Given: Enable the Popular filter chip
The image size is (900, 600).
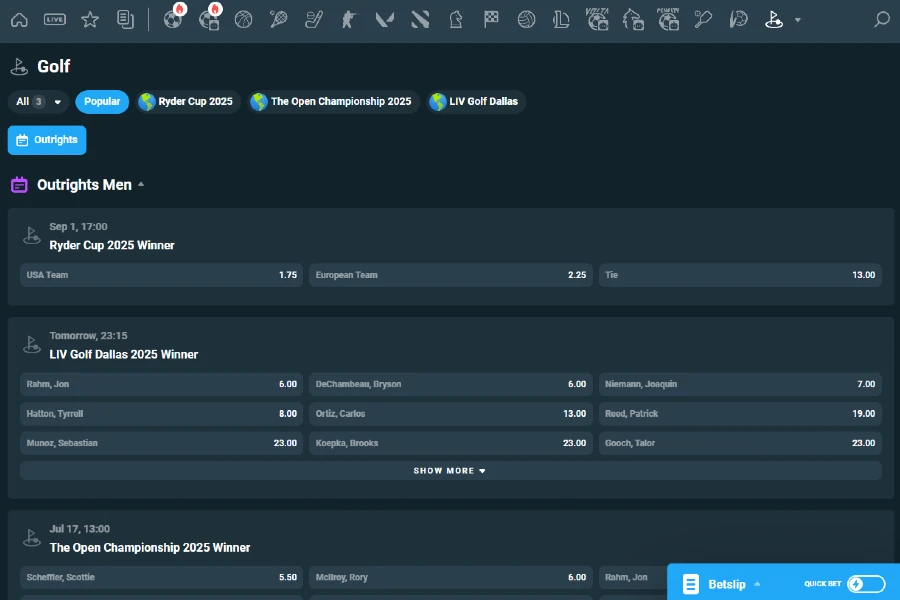Looking at the screenshot, I should coord(101,101).
